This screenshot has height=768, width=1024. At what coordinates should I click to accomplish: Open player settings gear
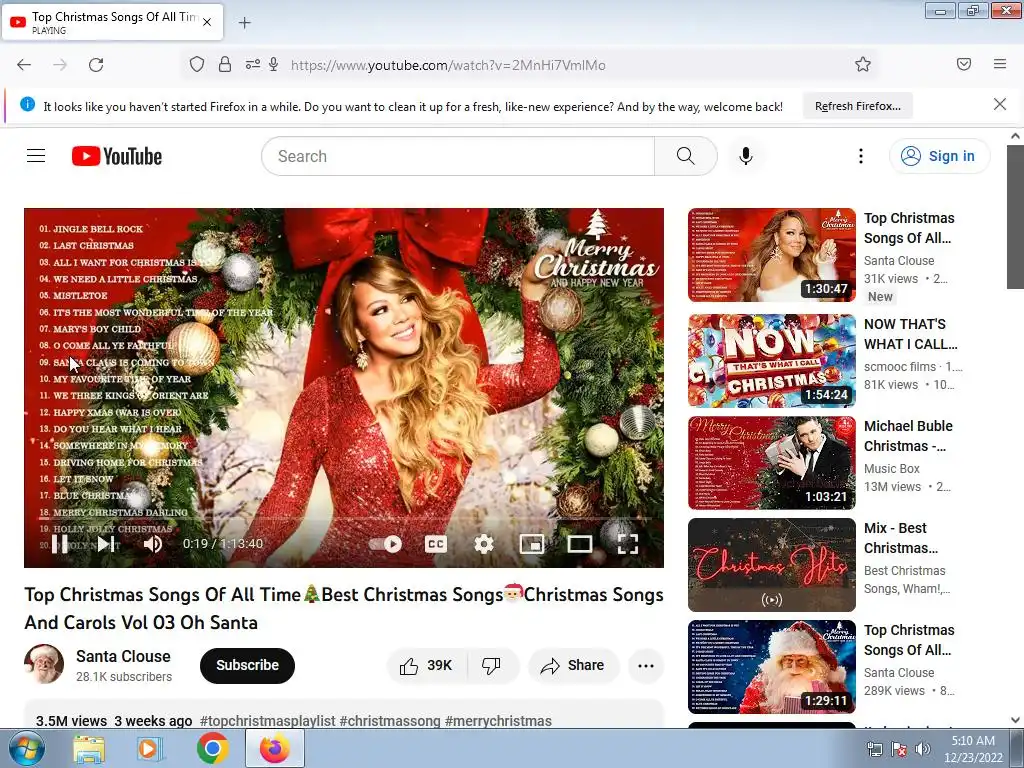point(483,544)
